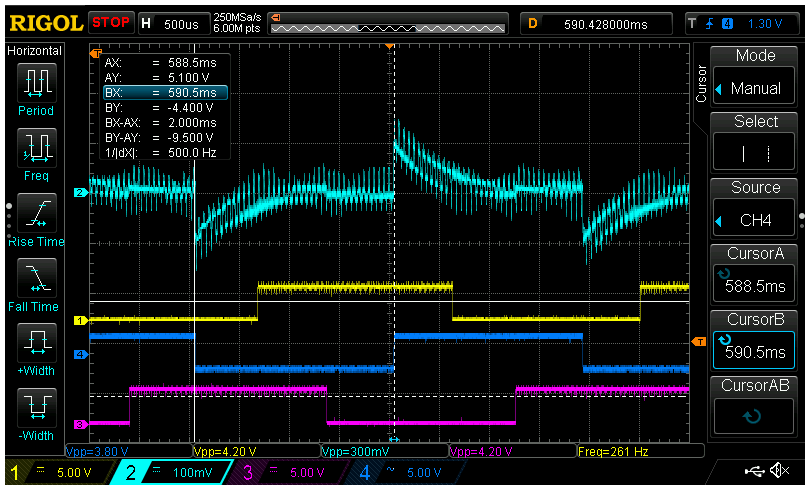
Task: Click the orange trigger level marker on right
Action: click(x=699, y=341)
